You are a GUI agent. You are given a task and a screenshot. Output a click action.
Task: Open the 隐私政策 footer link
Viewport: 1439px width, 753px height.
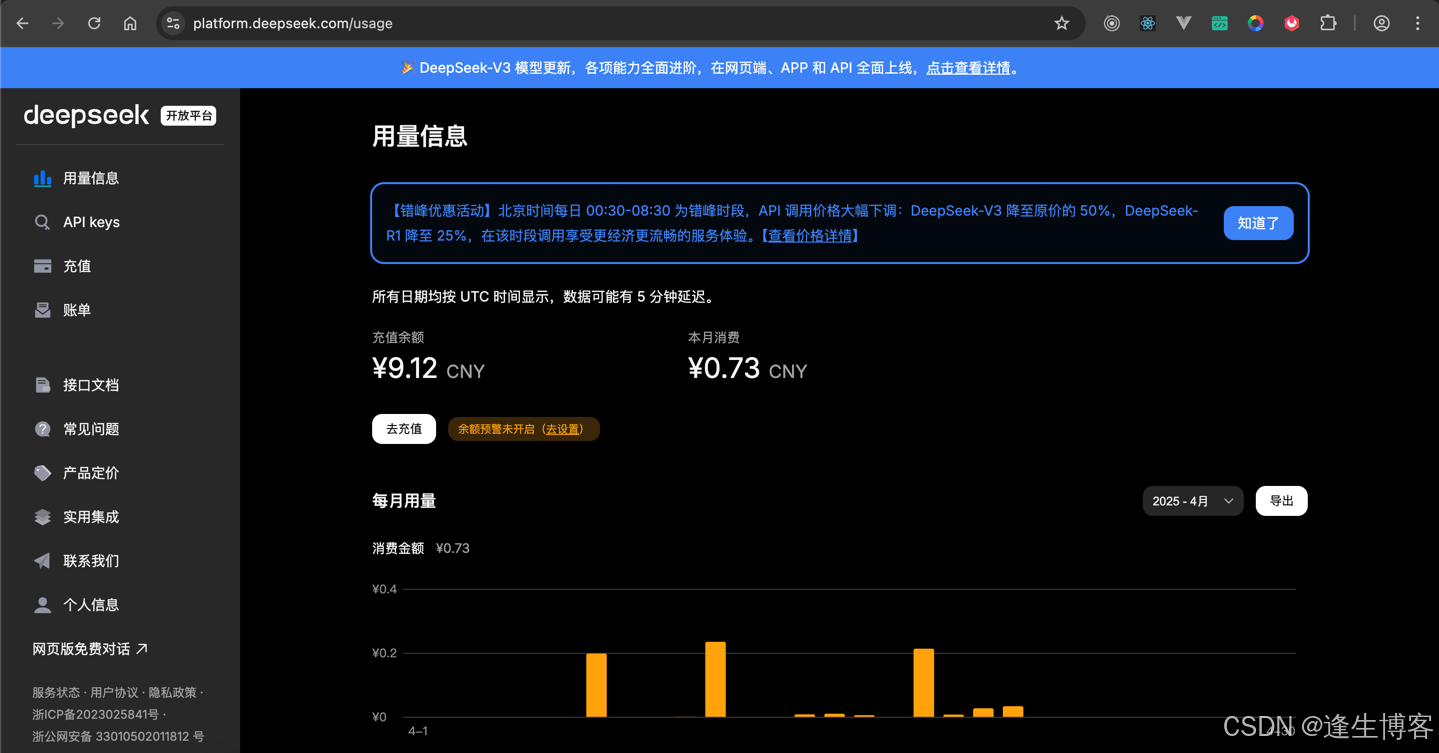coord(173,692)
